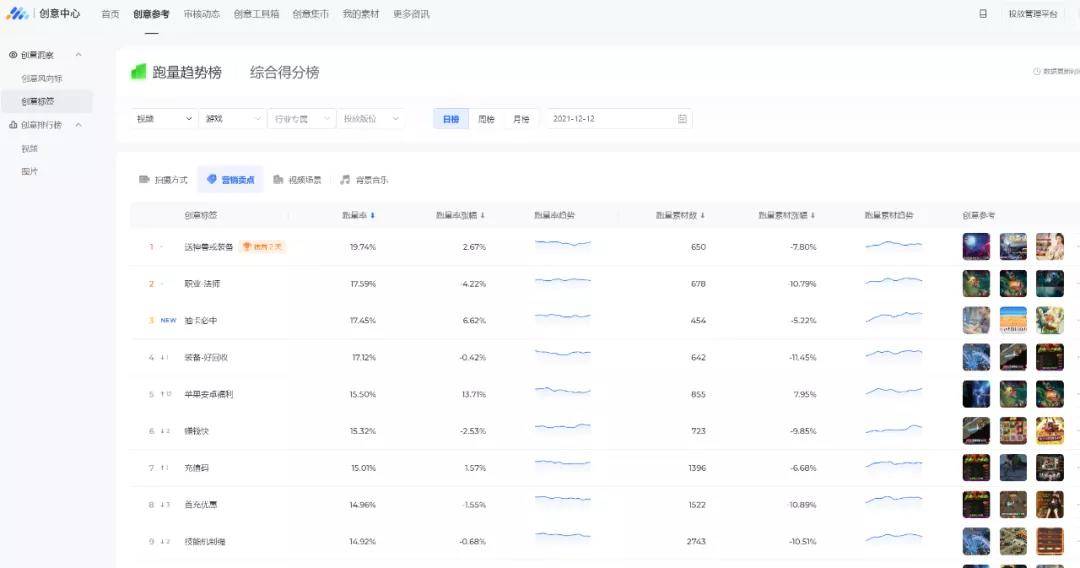1080x568 pixels.
Task: Switch to 周榜 weekly ranking
Action: pos(486,119)
